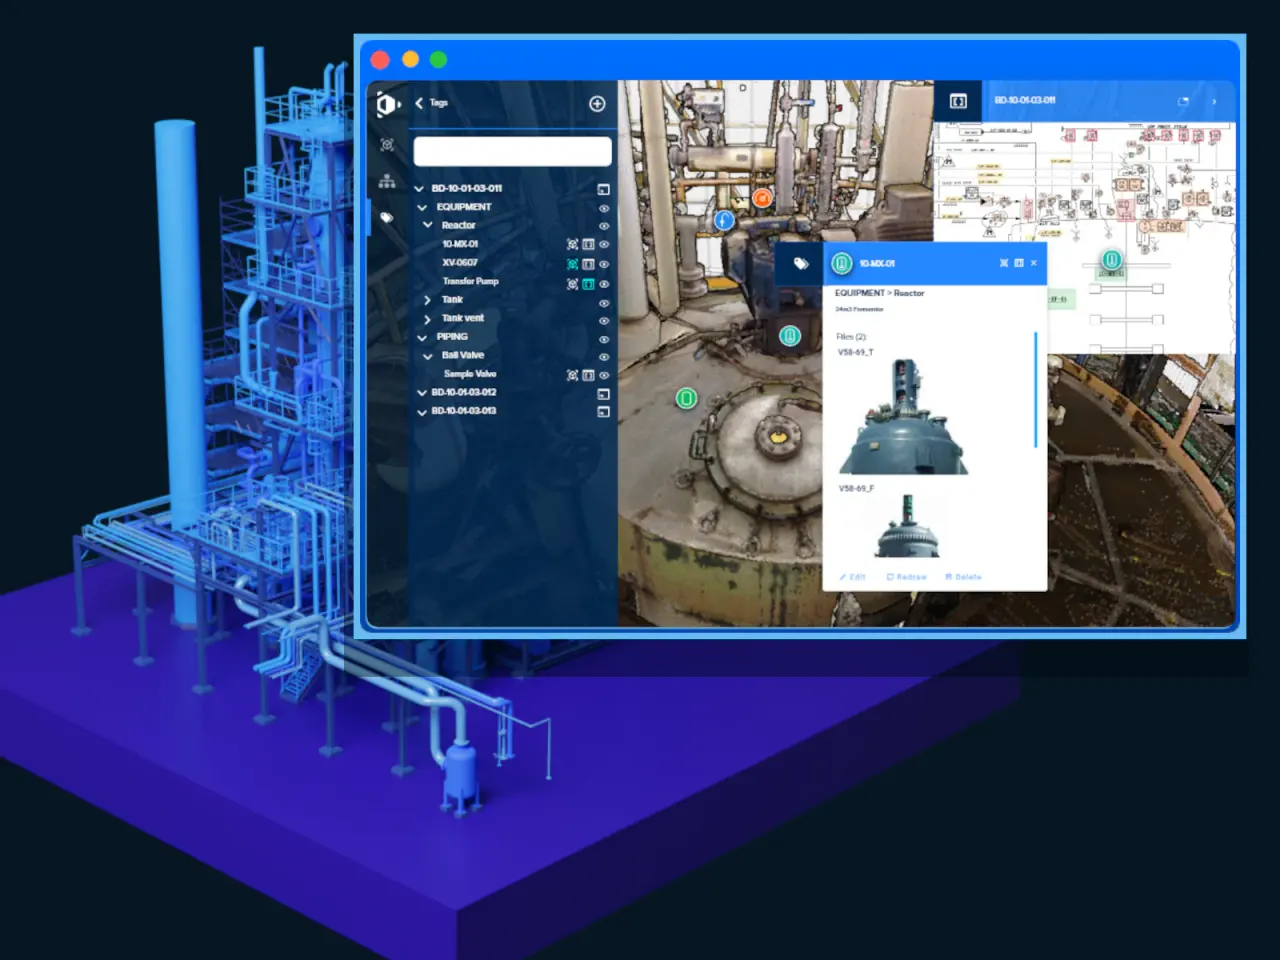
Task: Add a new tag with the plus icon
Action: click(x=597, y=103)
